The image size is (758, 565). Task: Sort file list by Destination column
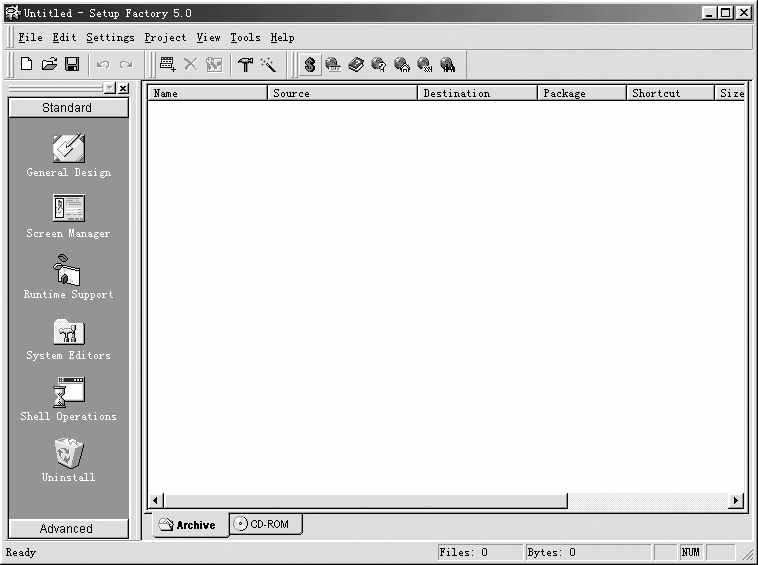[476, 93]
